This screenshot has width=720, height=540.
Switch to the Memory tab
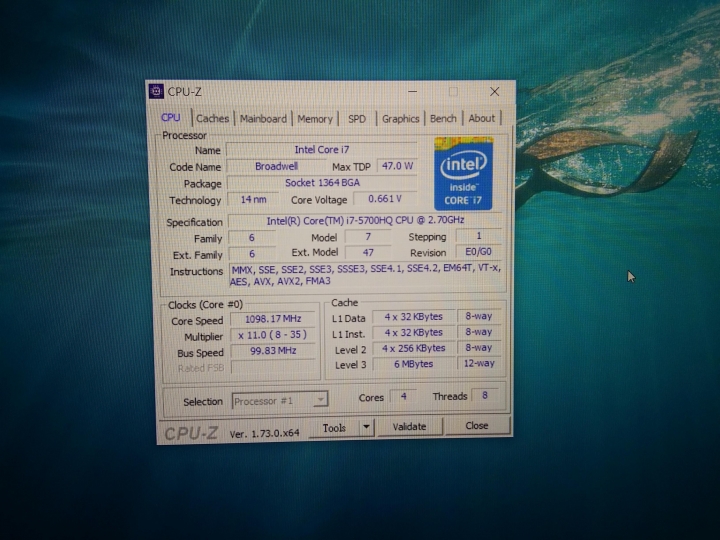pos(315,119)
